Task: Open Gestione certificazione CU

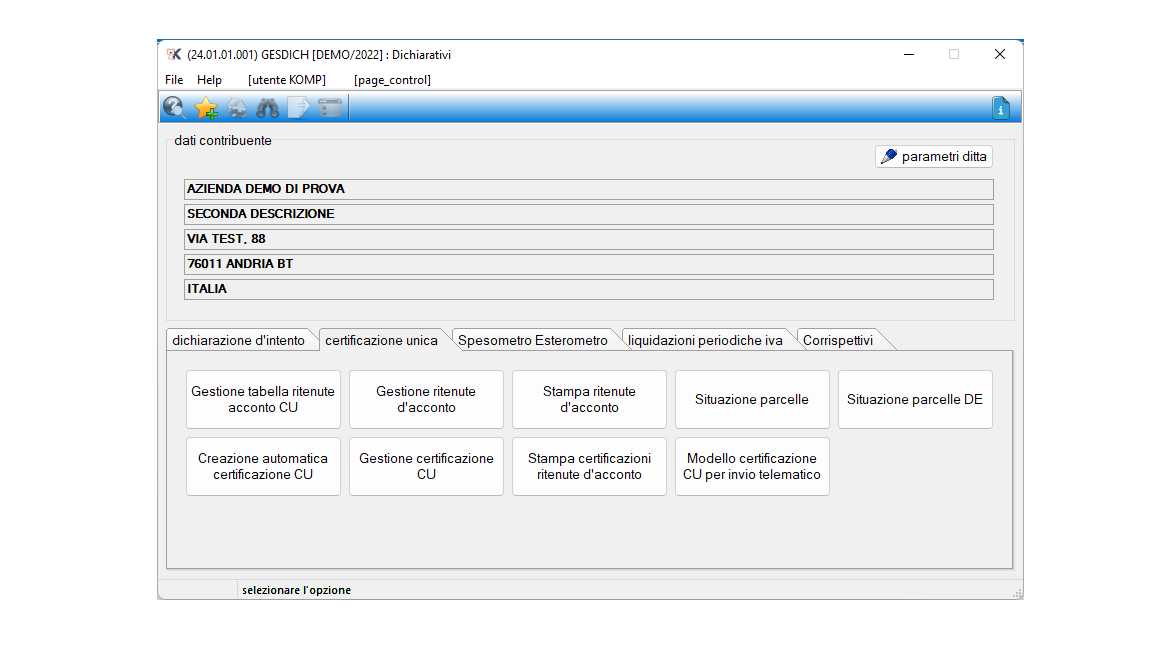Action: click(x=426, y=467)
